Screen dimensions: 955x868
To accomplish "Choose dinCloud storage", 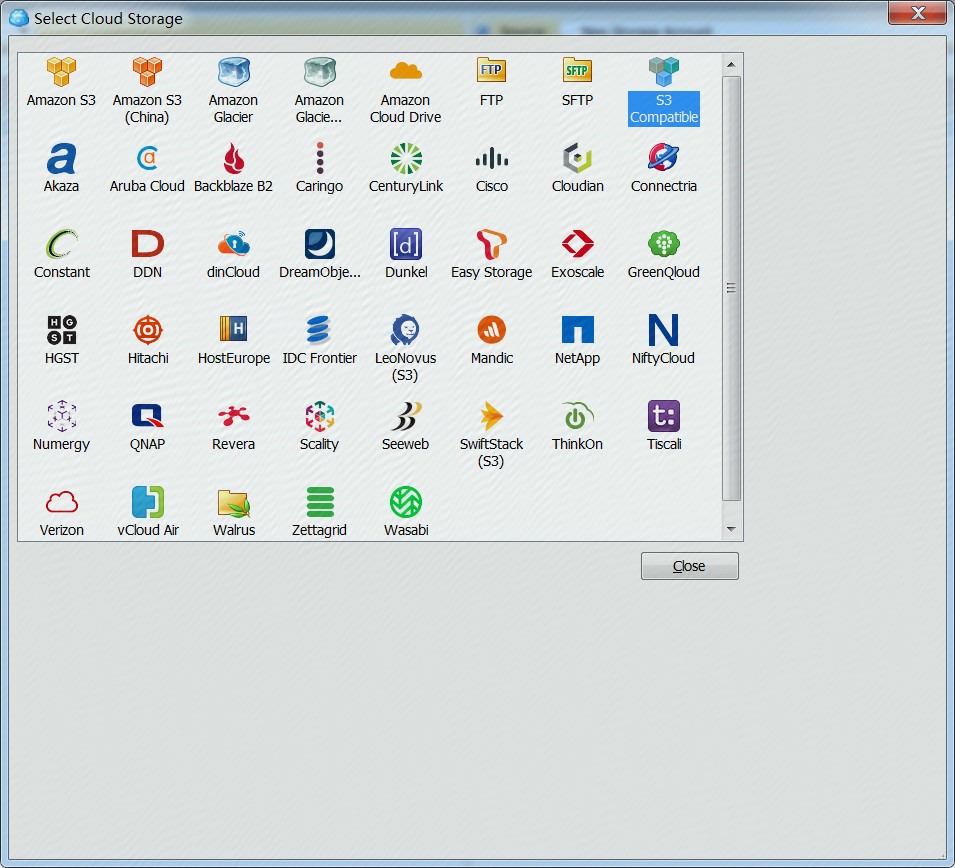I will pos(234,244).
